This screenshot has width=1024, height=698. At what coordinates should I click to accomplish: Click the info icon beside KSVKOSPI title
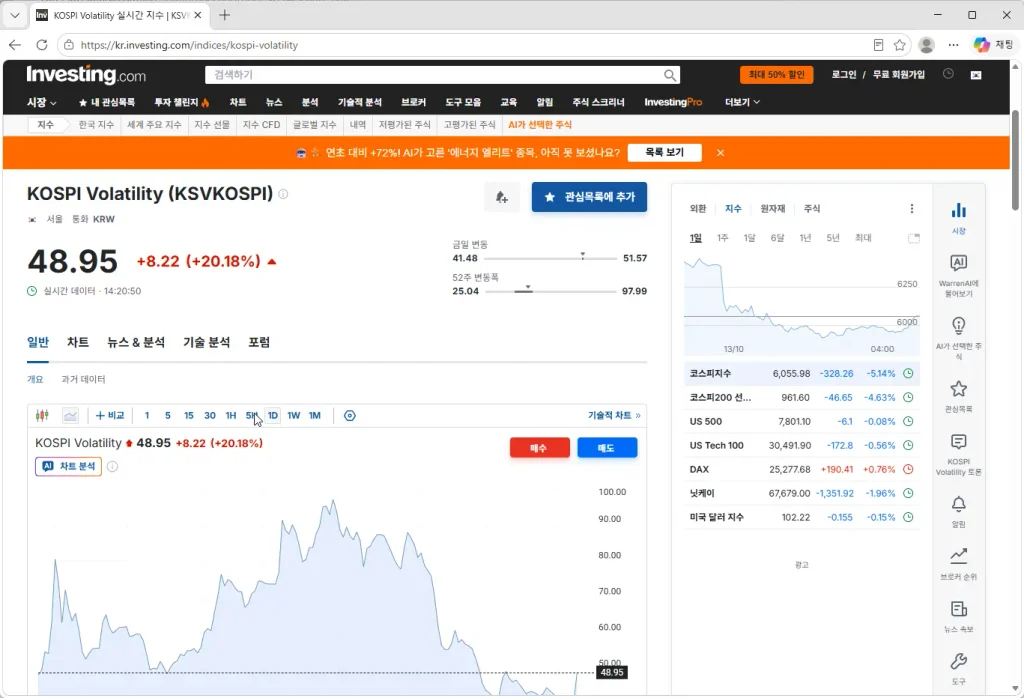tap(283, 194)
